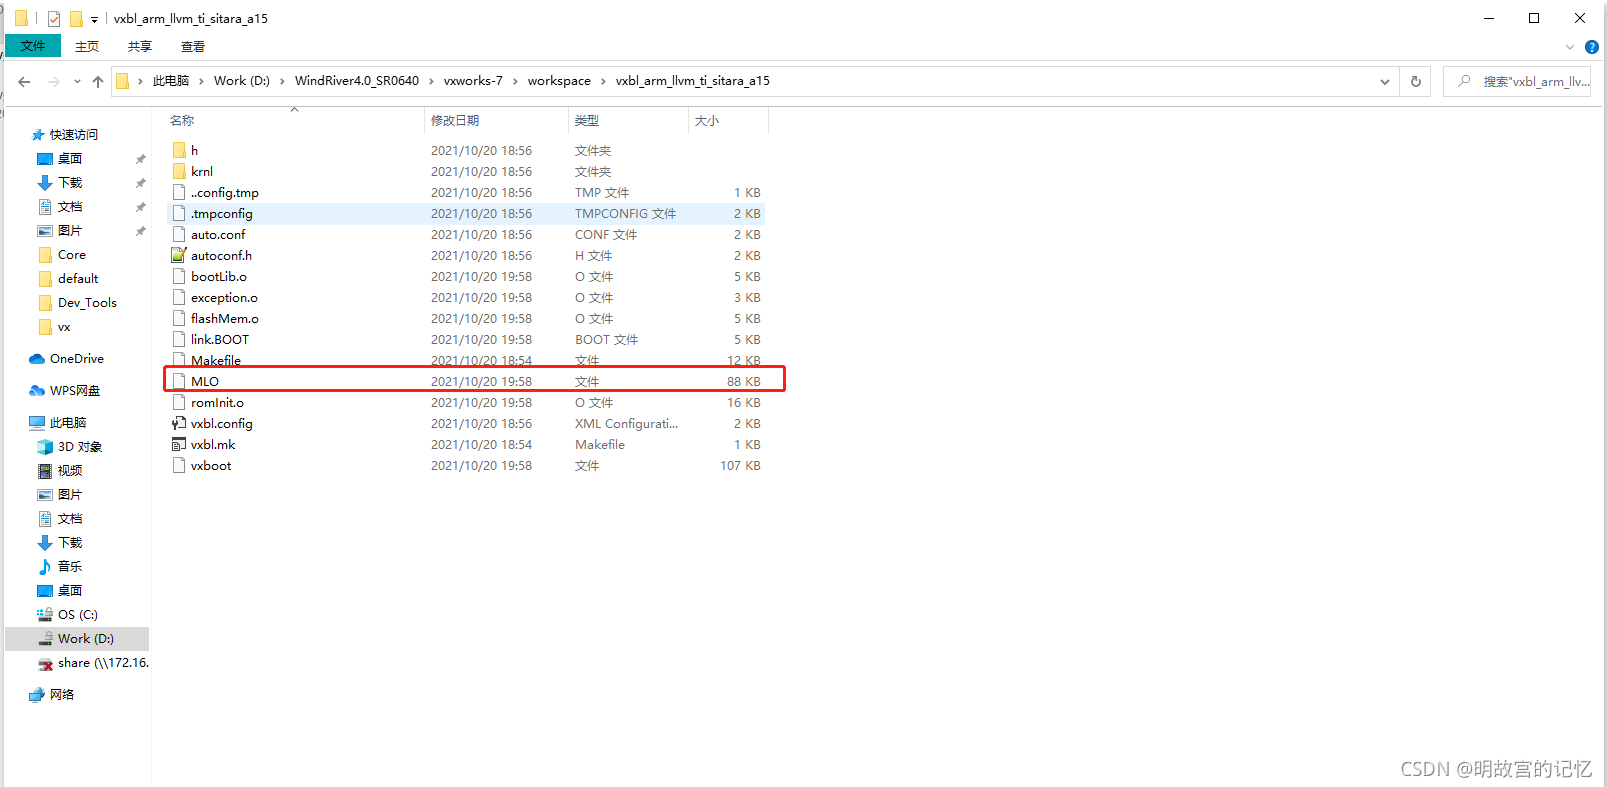Open 音乐 library in sidebar
This screenshot has height=787, width=1607.
tap(70, 567)
